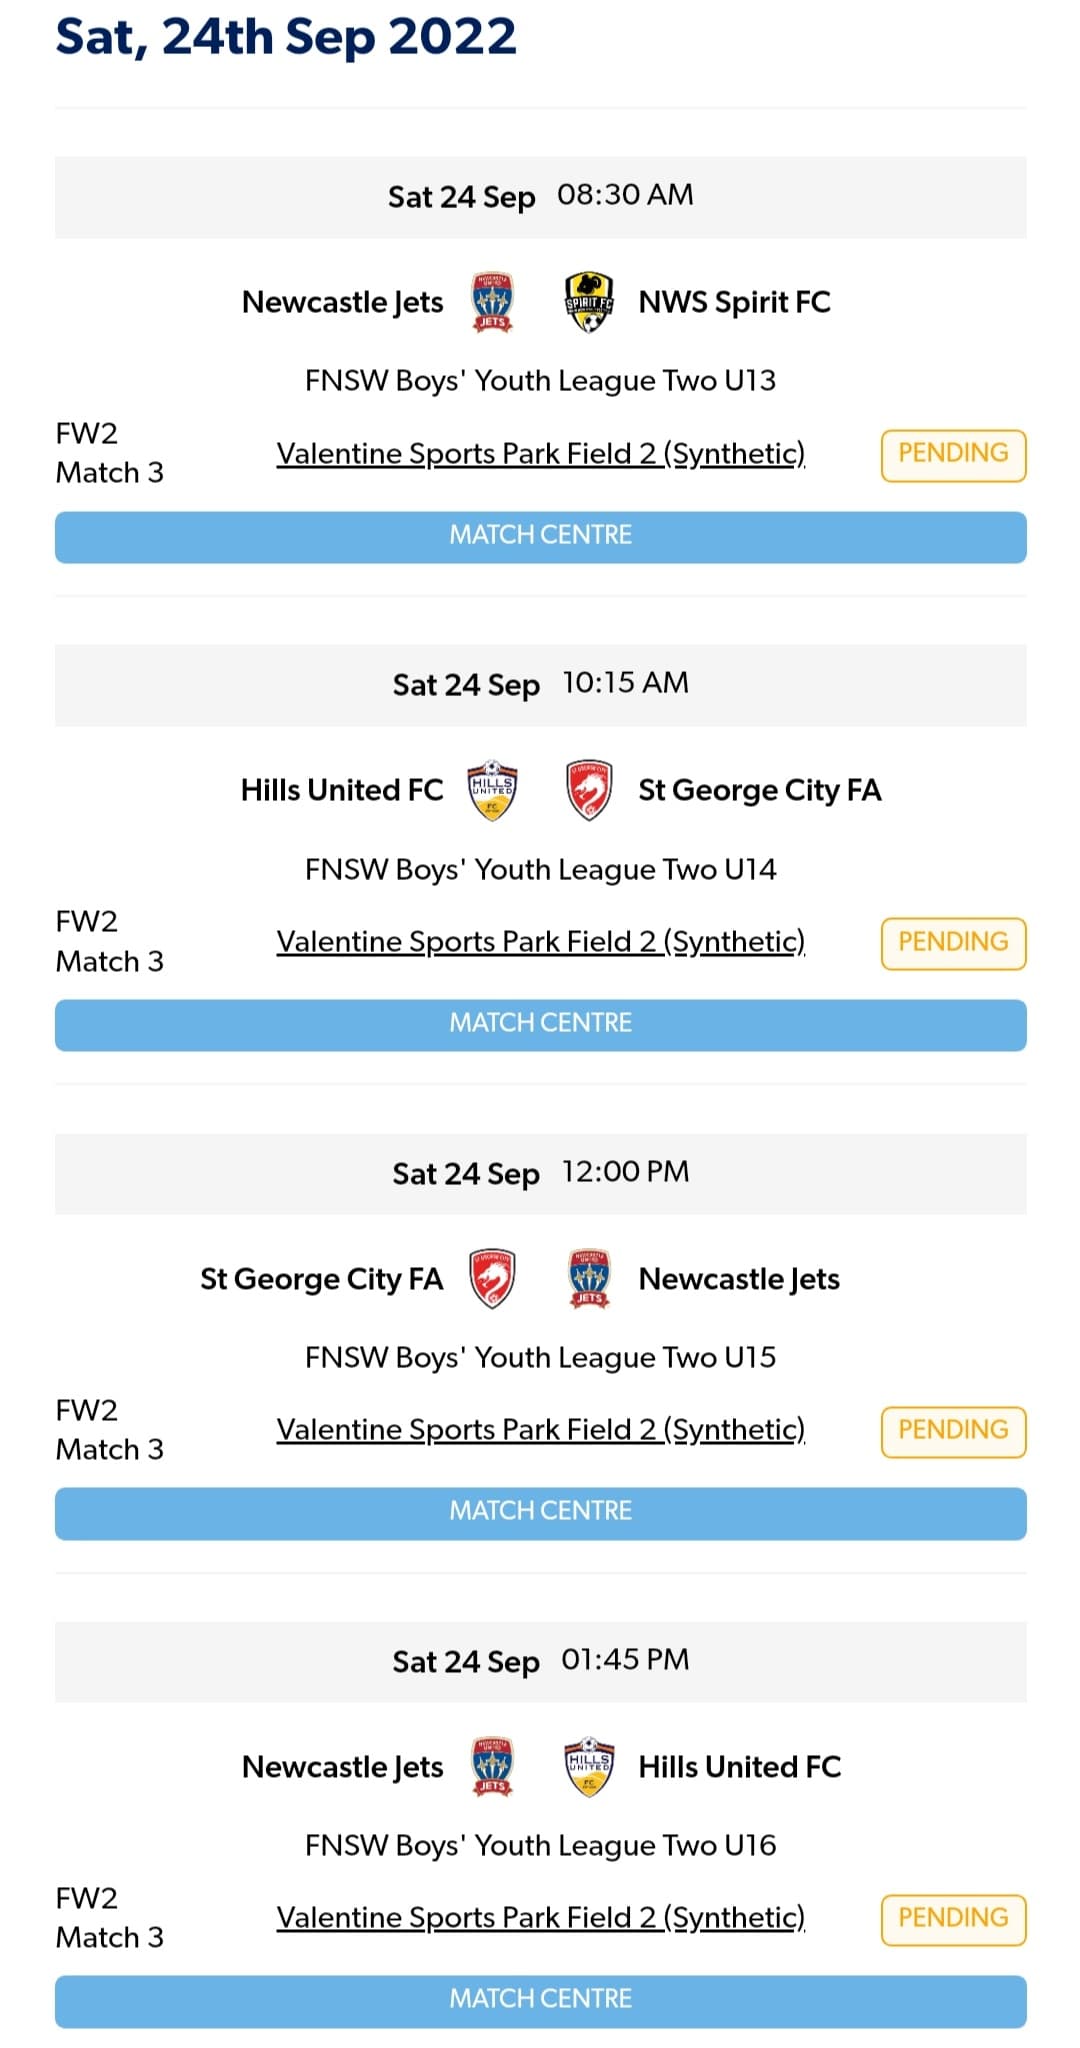Select the NWS Spirit FC team name
This screenshot has height=2048, width=1080.
click(x=734, y=302)
